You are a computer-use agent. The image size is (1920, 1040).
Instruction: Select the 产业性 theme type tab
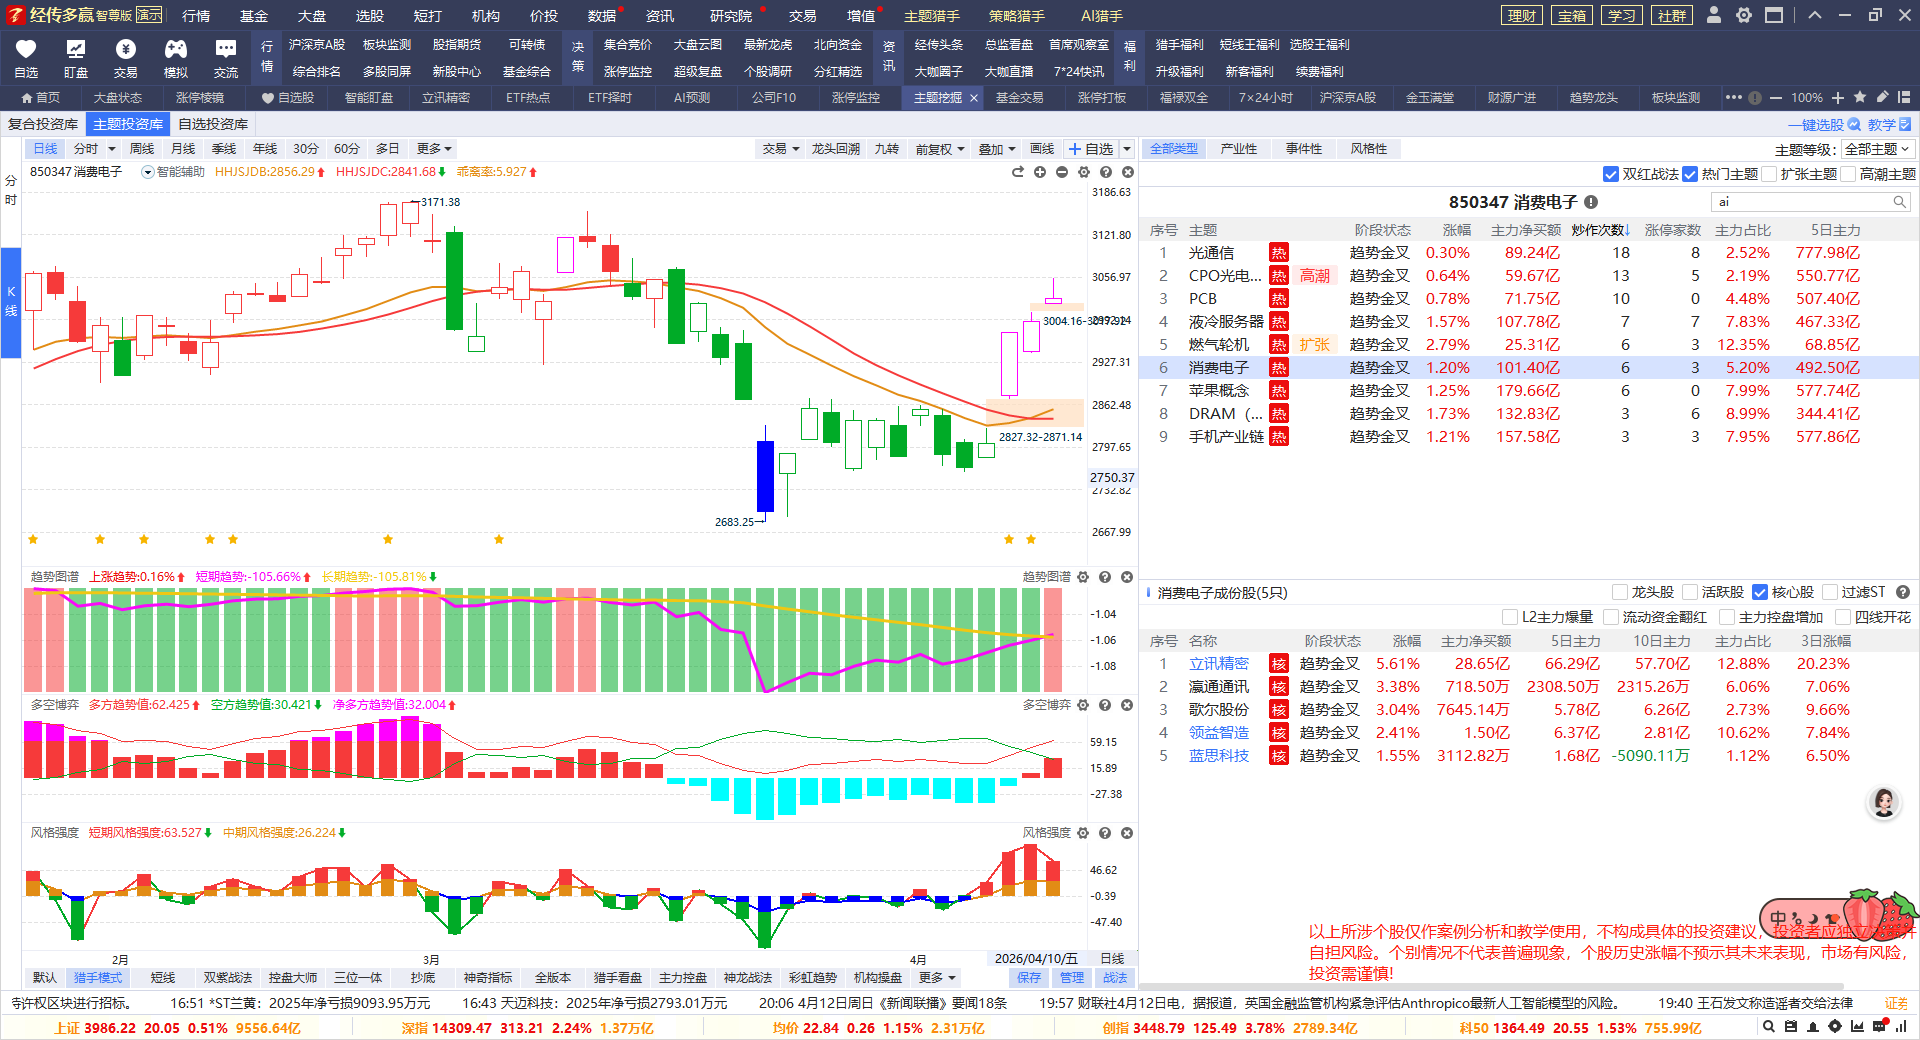[1238, 149]
